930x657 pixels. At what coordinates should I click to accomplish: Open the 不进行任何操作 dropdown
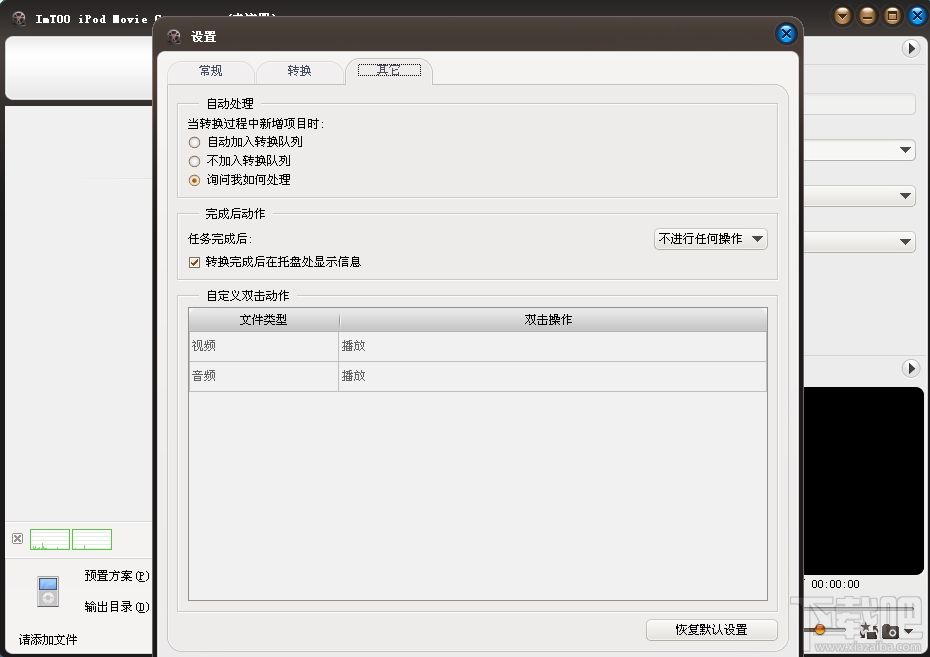pyautogui.click(x=710, y=239)
